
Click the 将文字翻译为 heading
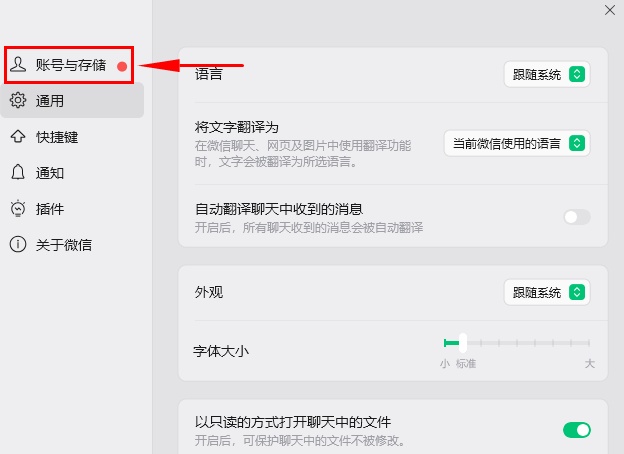237,127
